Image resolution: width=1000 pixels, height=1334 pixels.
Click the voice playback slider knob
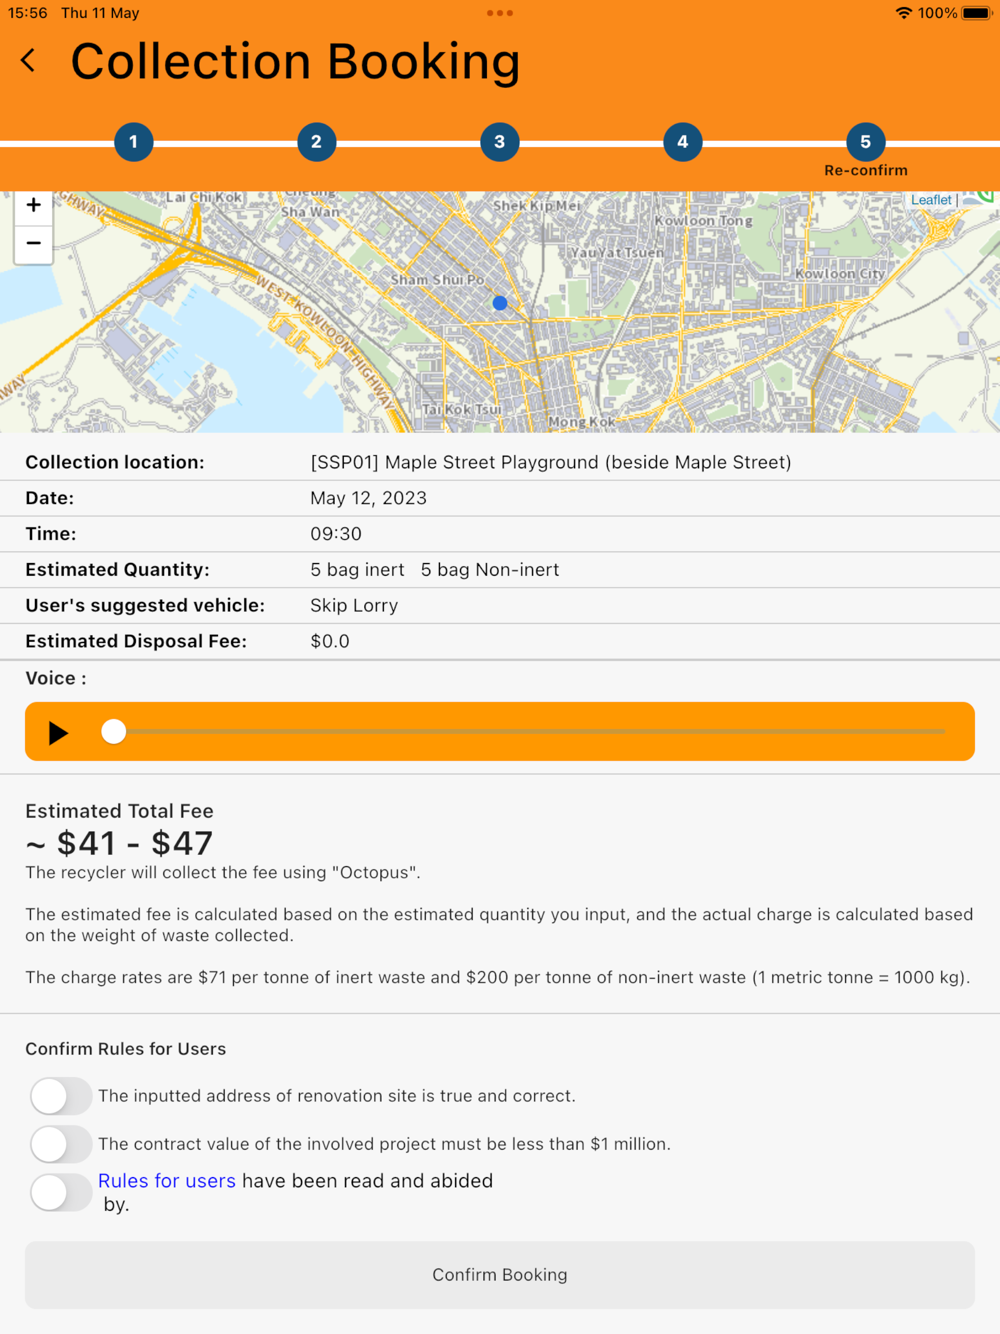pyautogui.click(x=114, y=732)
